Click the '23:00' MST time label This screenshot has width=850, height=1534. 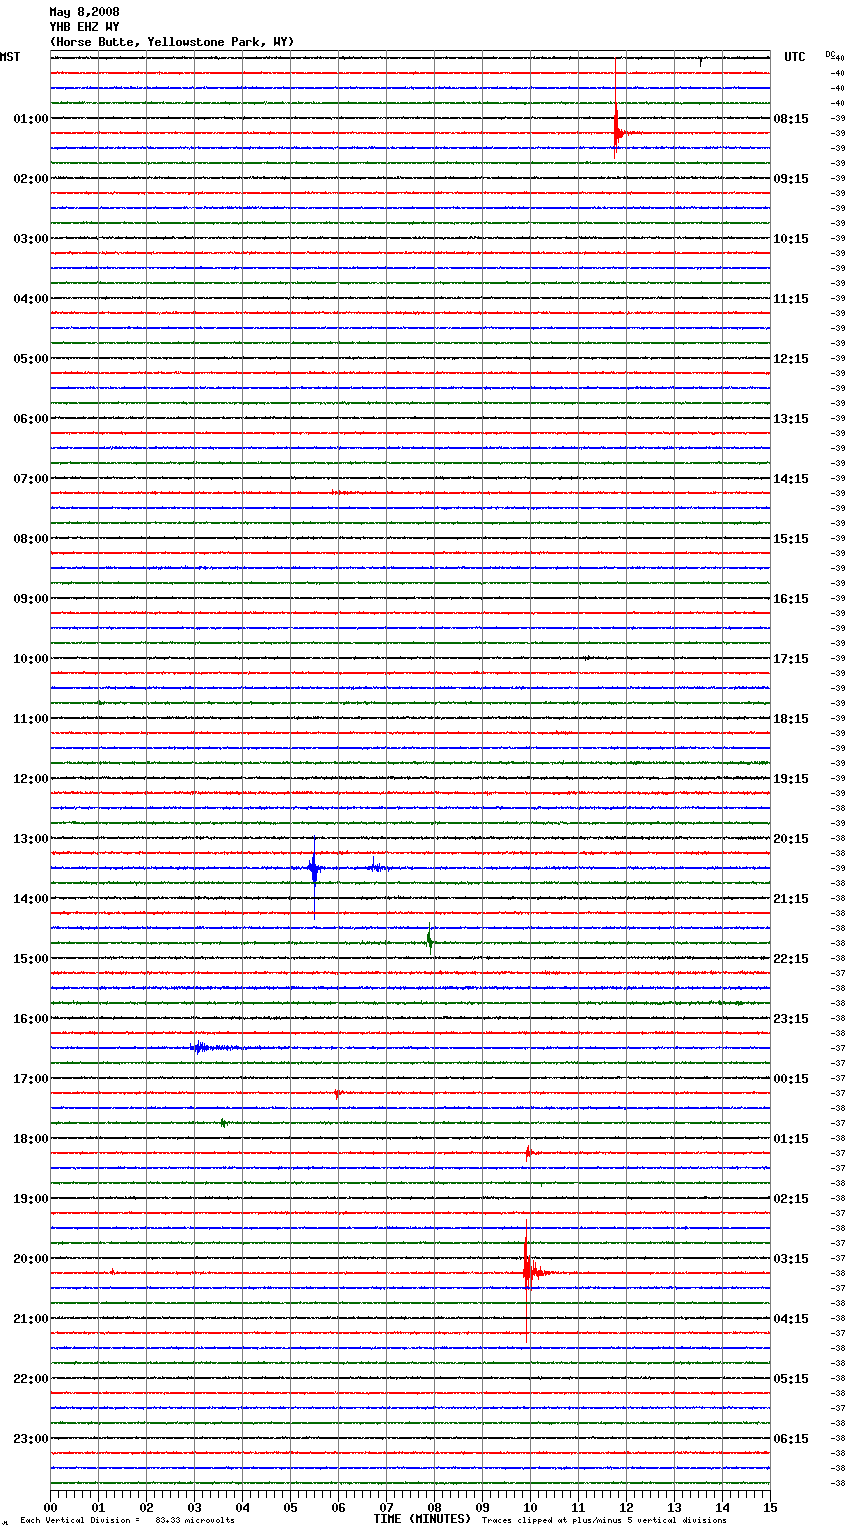(x=31, y=1438)
